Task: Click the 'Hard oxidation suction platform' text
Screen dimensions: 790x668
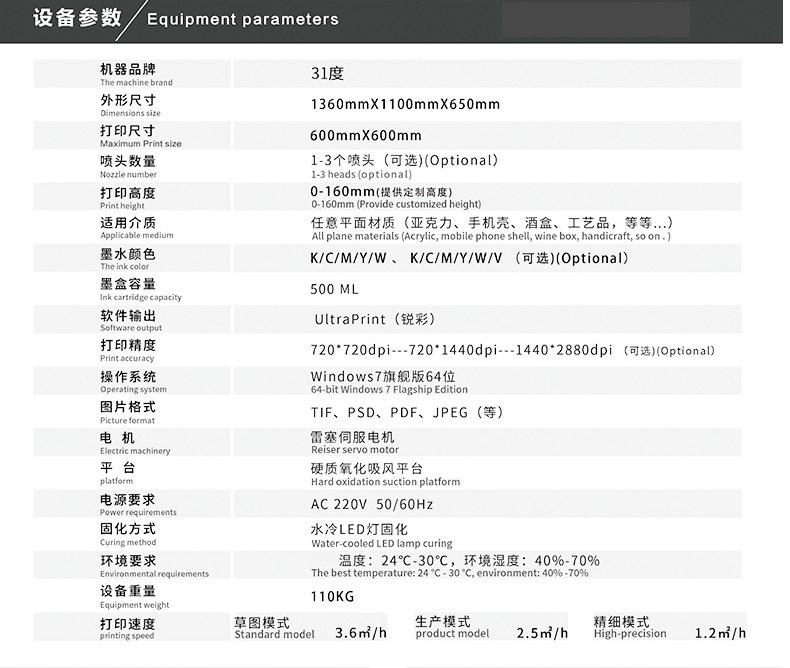Action: (385, 481)
